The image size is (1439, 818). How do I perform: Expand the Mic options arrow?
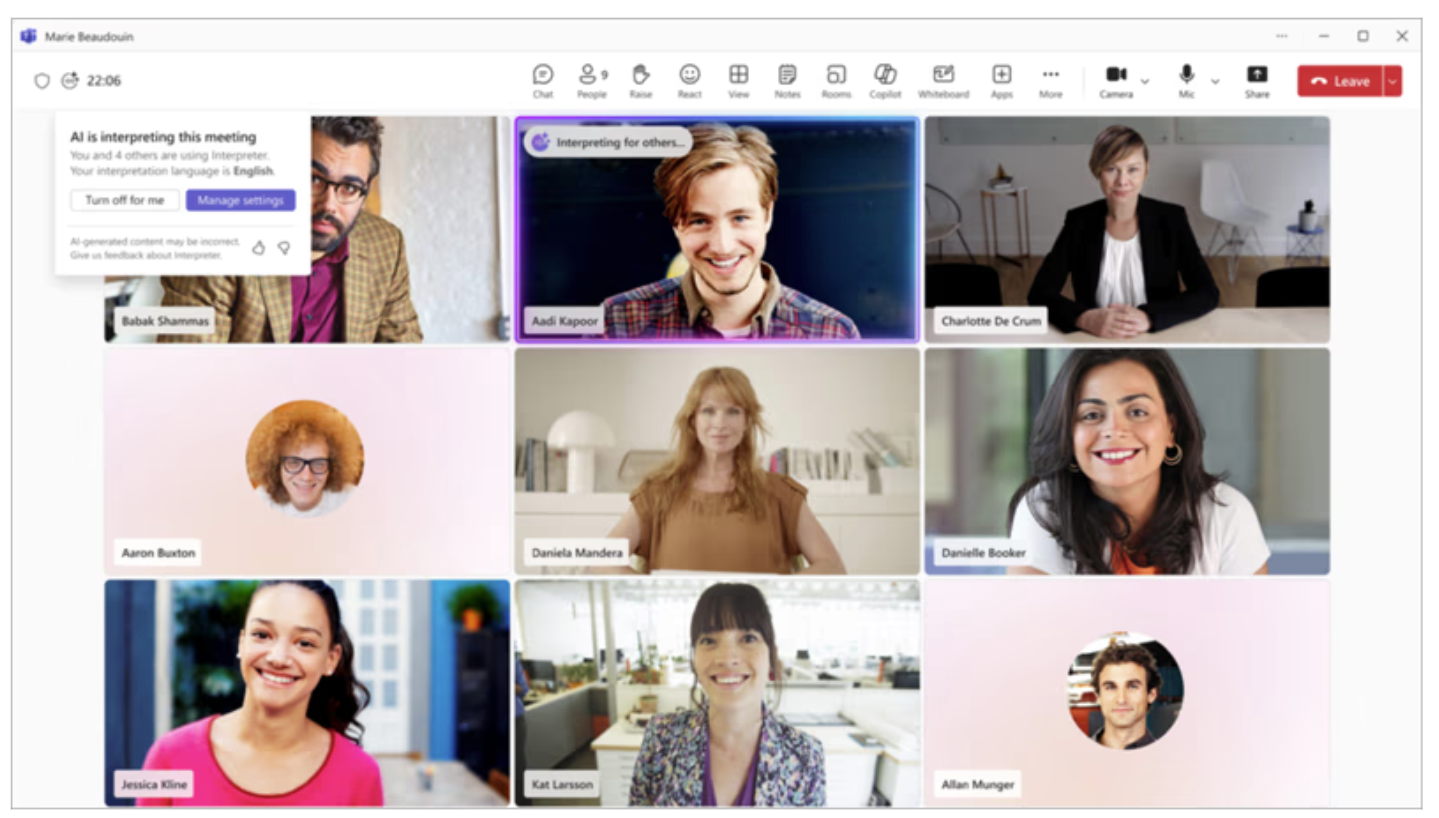click(1215, 81)
